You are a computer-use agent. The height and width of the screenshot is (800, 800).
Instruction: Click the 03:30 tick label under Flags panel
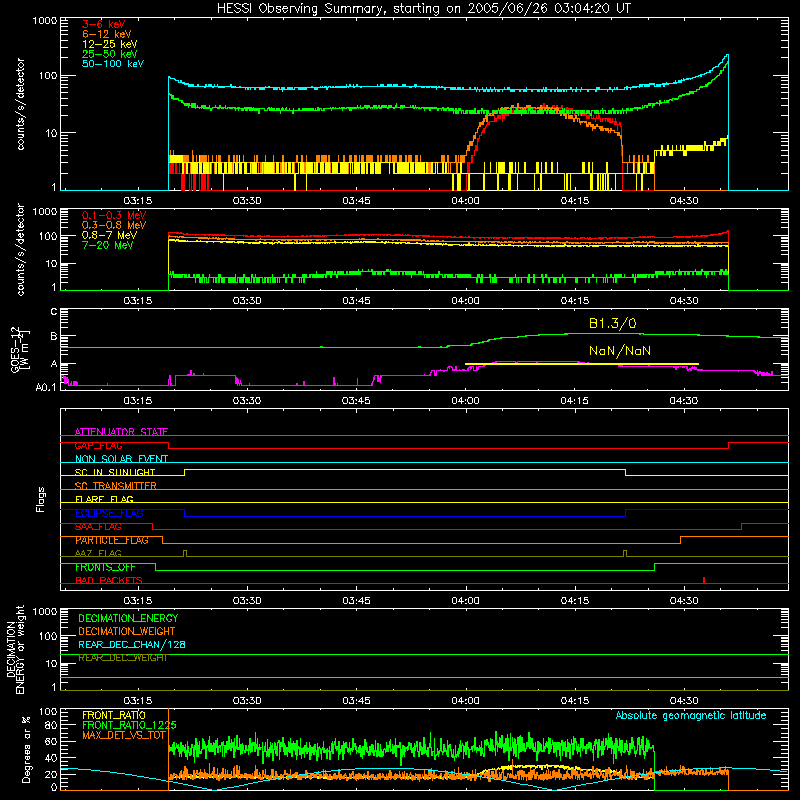pos(247,601)
